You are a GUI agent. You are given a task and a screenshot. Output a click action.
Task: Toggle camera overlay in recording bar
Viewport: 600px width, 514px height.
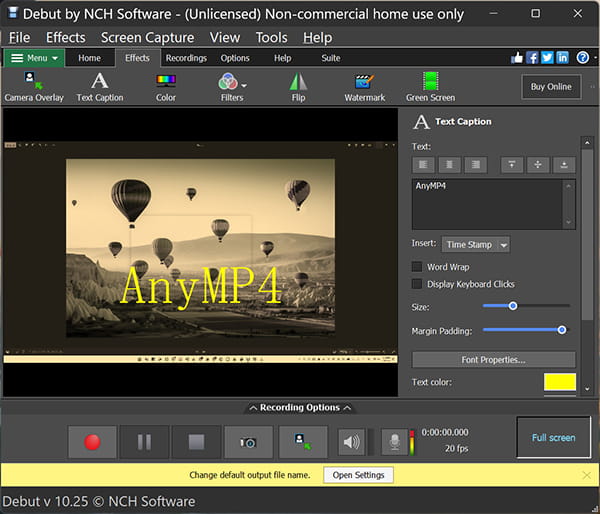click(x=303, y=442)
